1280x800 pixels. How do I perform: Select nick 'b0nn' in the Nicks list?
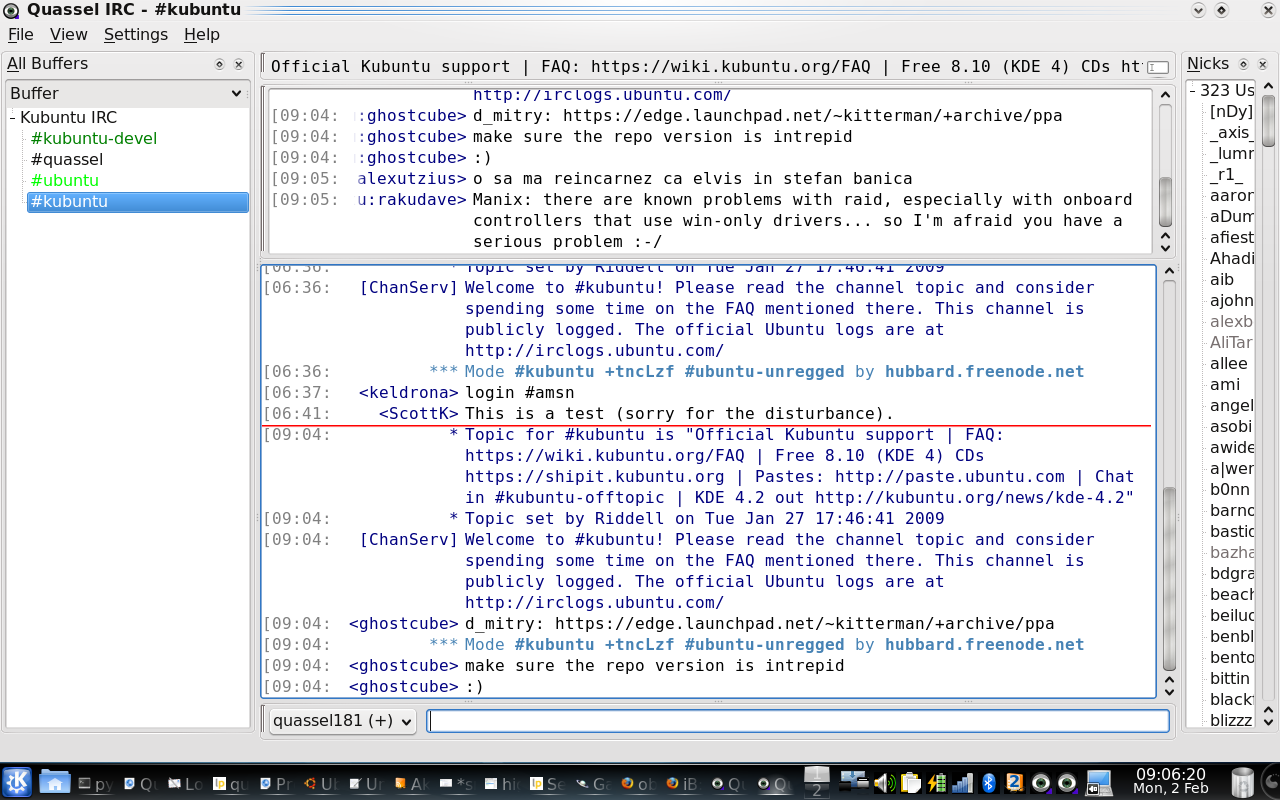(1230, 489)
